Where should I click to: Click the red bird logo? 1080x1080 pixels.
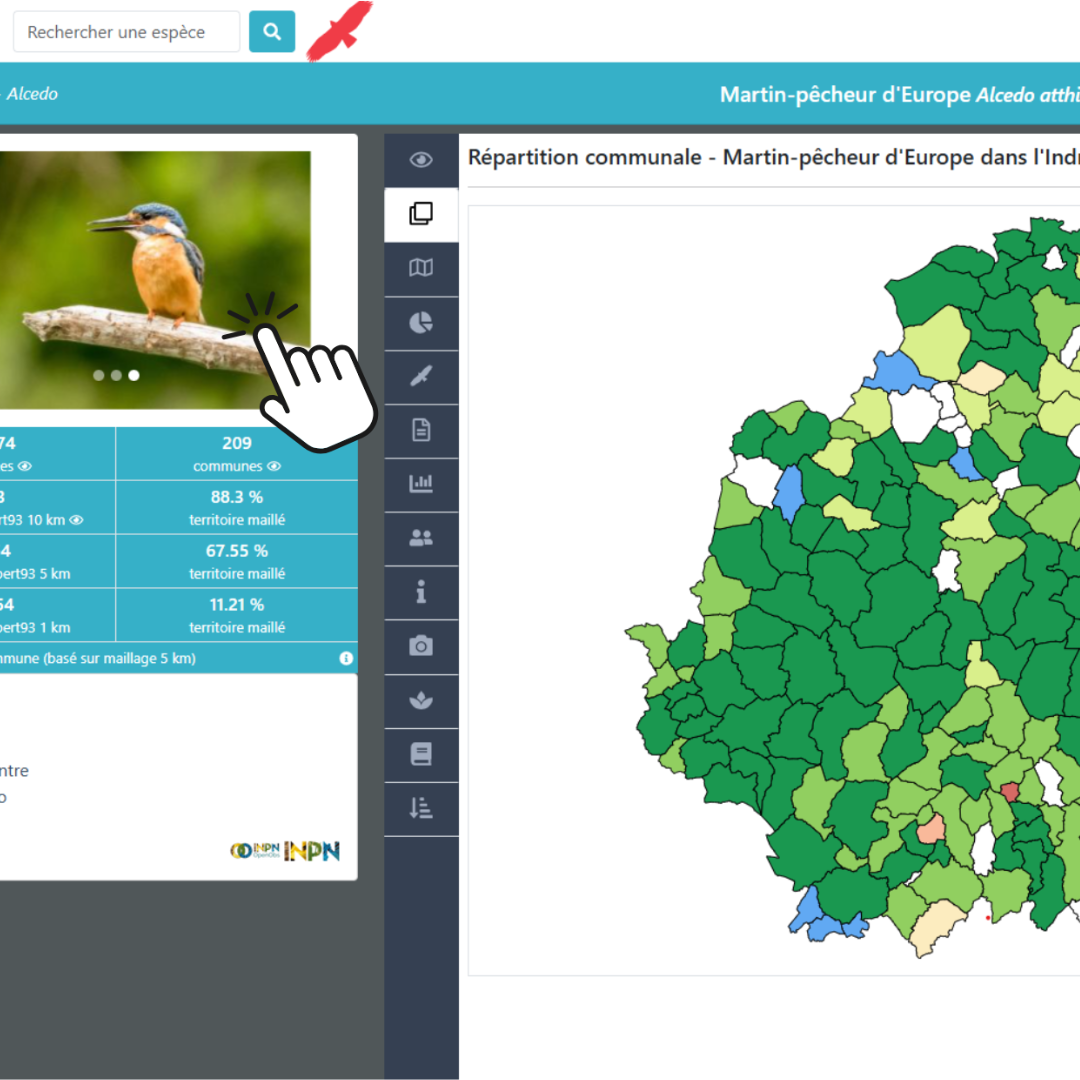coord(340,30)
